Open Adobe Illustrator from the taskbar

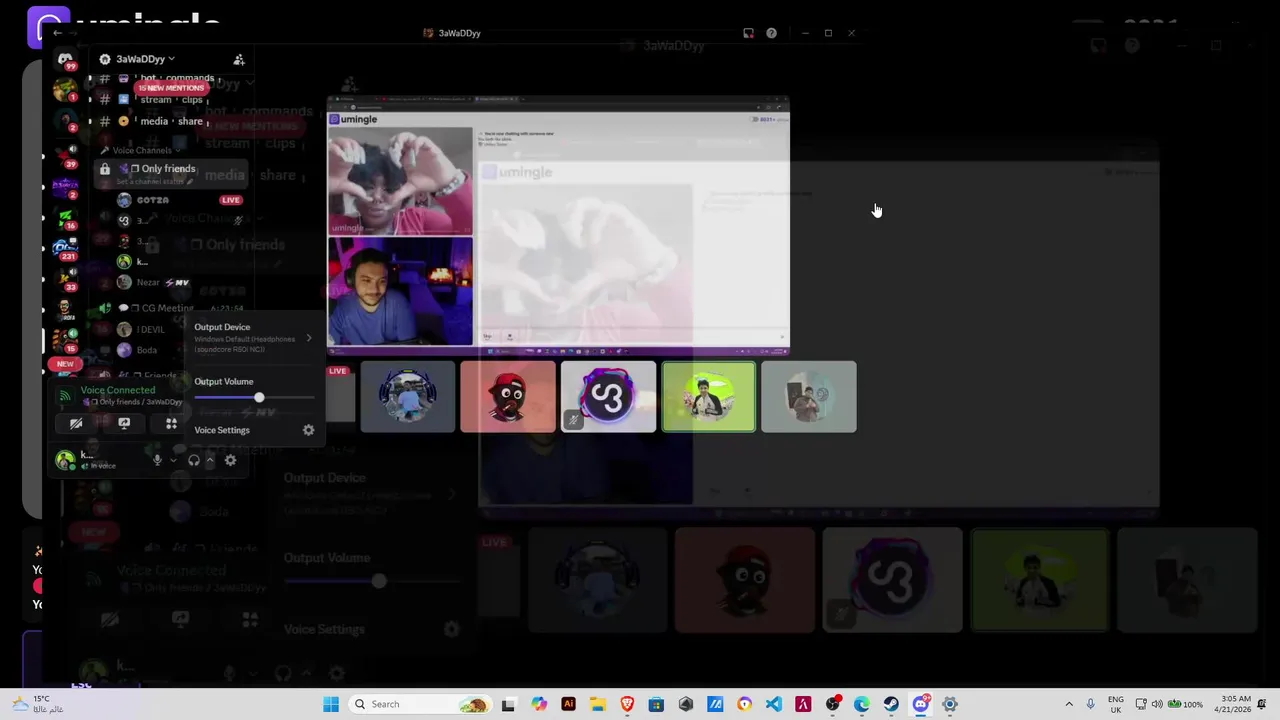pos(568,704)
